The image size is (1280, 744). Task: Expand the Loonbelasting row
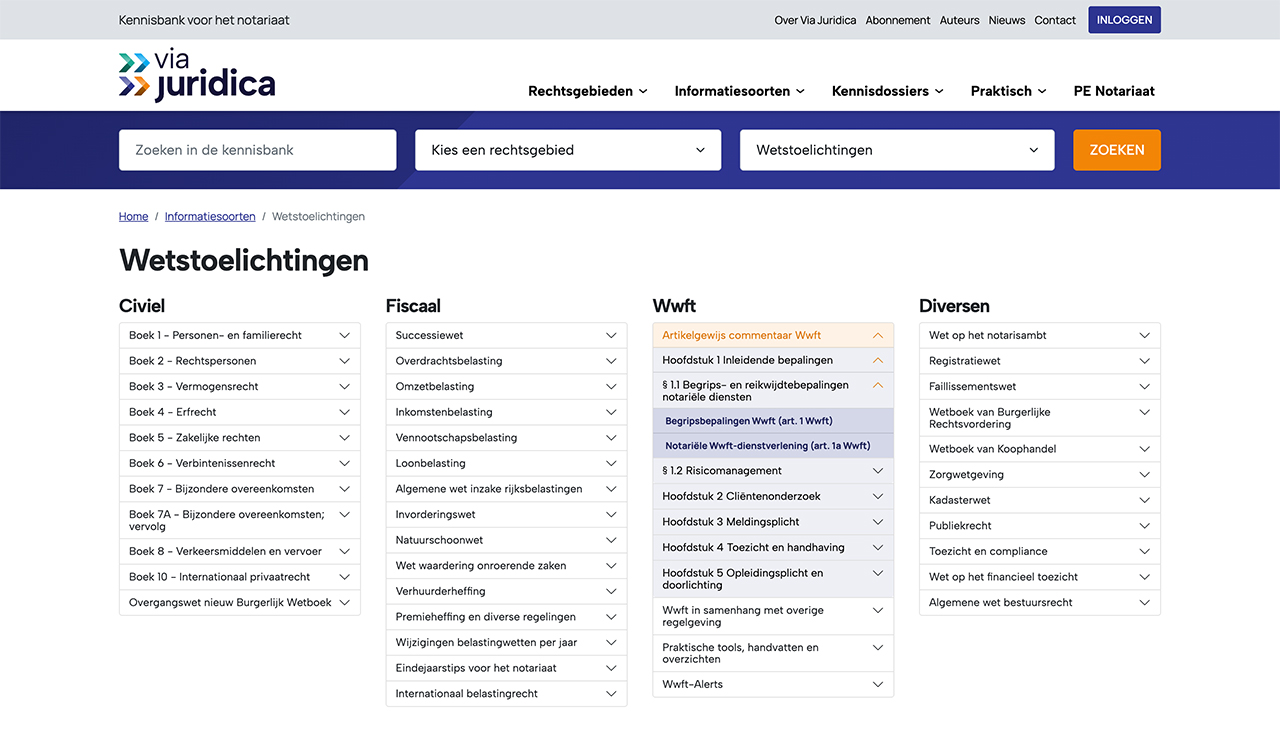point(506,463)
